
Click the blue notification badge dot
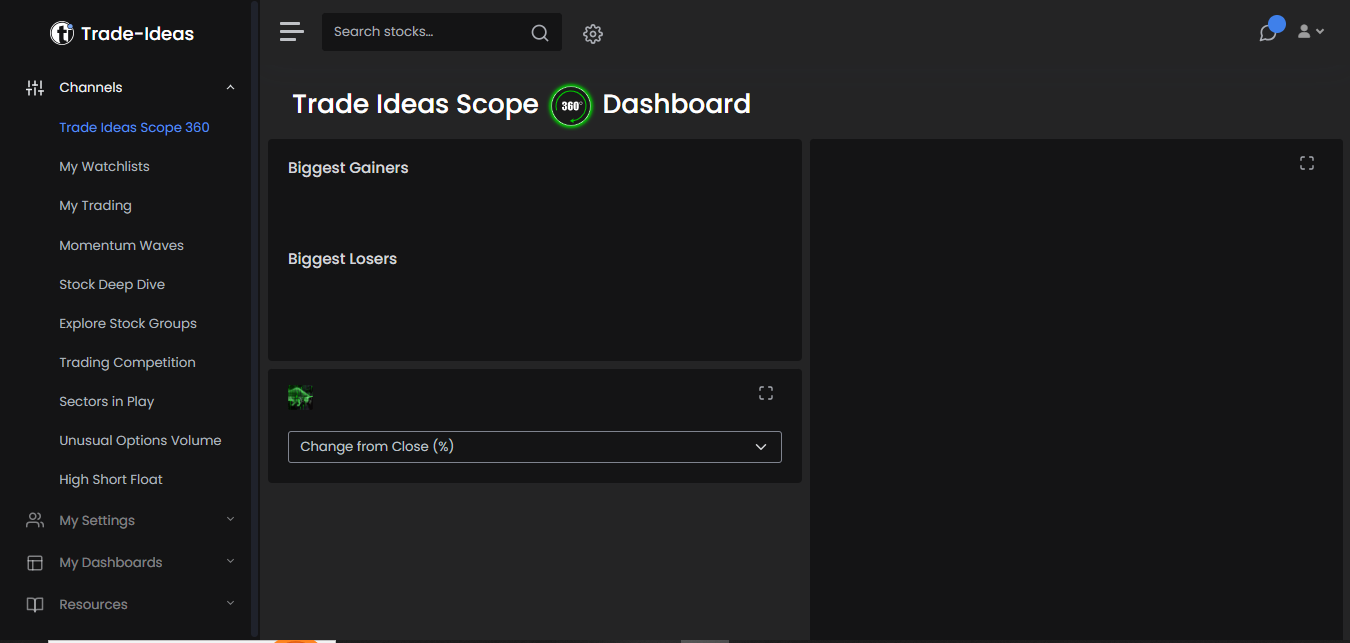coord(1276,24)
